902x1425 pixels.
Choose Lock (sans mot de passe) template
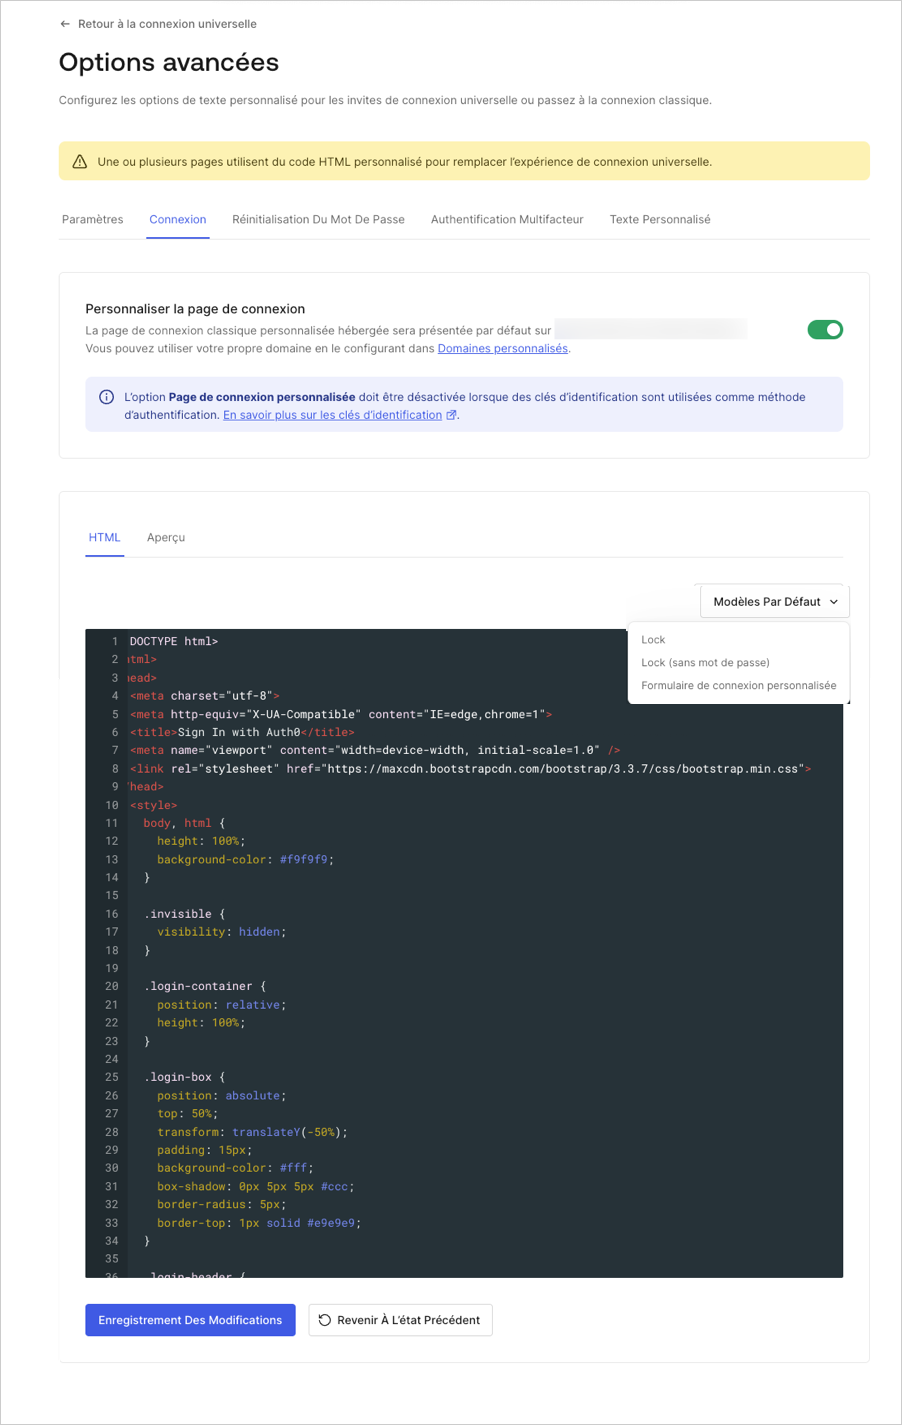click(705, 663)
